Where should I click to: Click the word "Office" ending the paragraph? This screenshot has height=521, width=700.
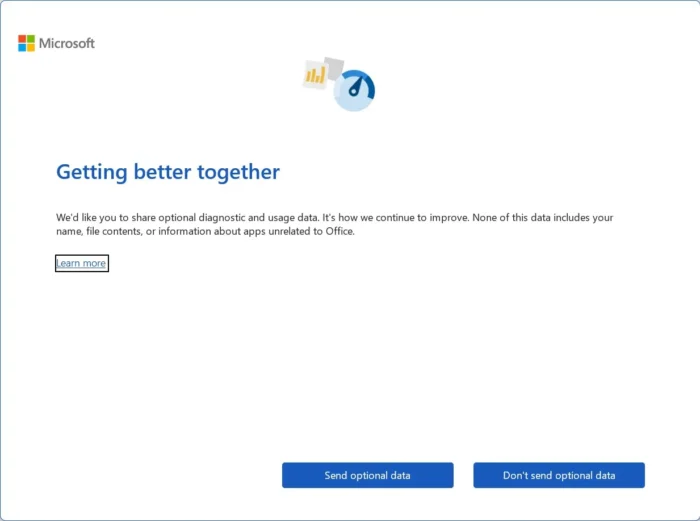coord(339,231)
